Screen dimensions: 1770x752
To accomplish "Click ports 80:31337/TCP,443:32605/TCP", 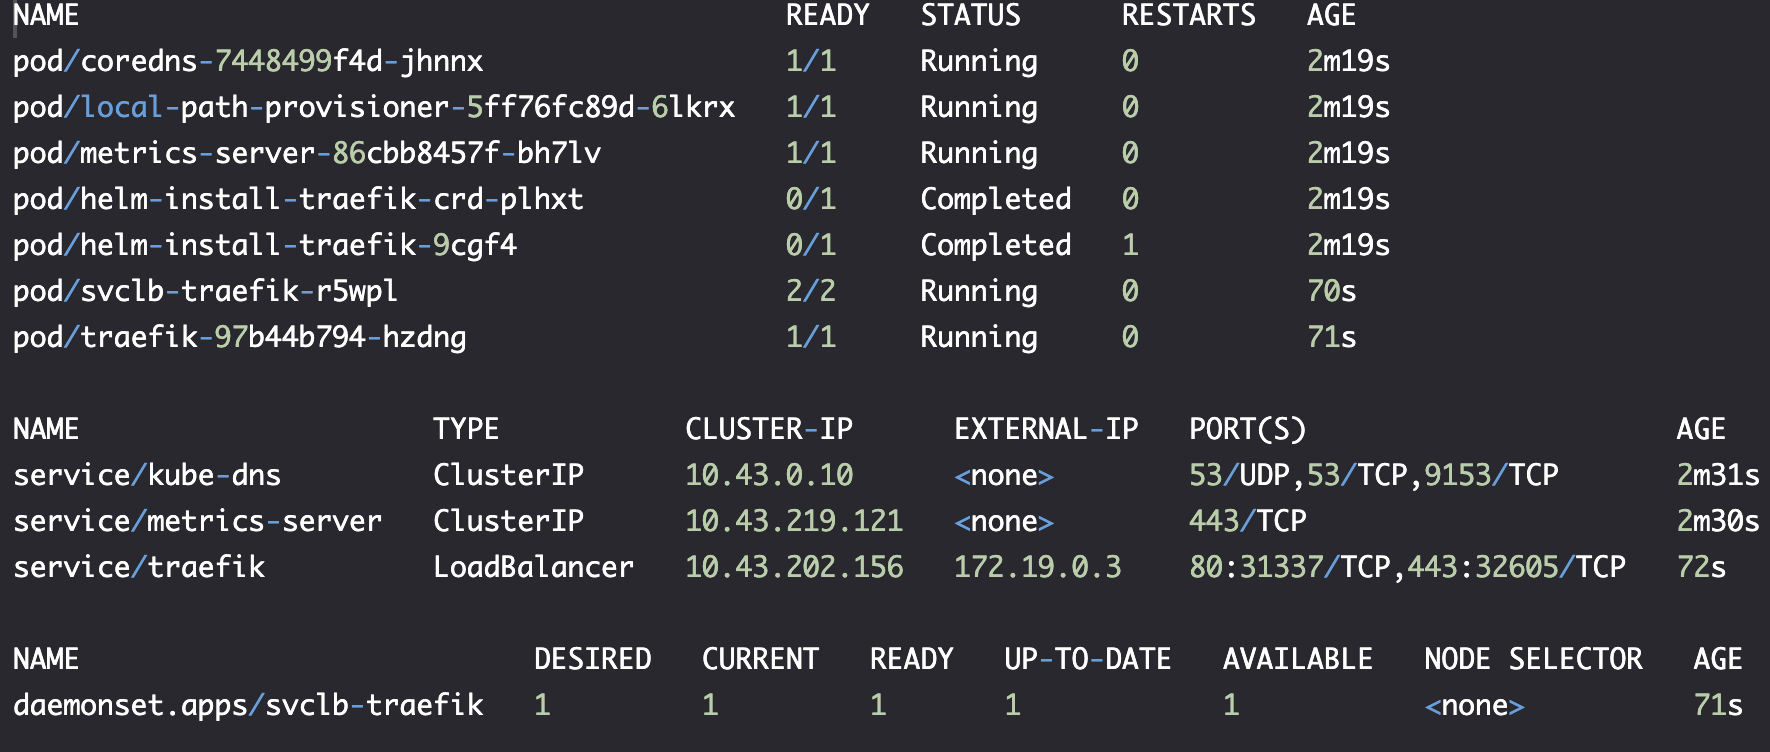I will 1407,568.
